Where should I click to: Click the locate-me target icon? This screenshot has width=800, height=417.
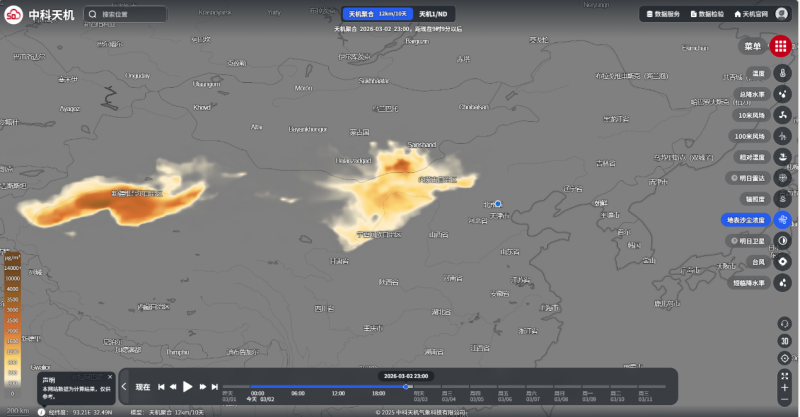point(784,358)
